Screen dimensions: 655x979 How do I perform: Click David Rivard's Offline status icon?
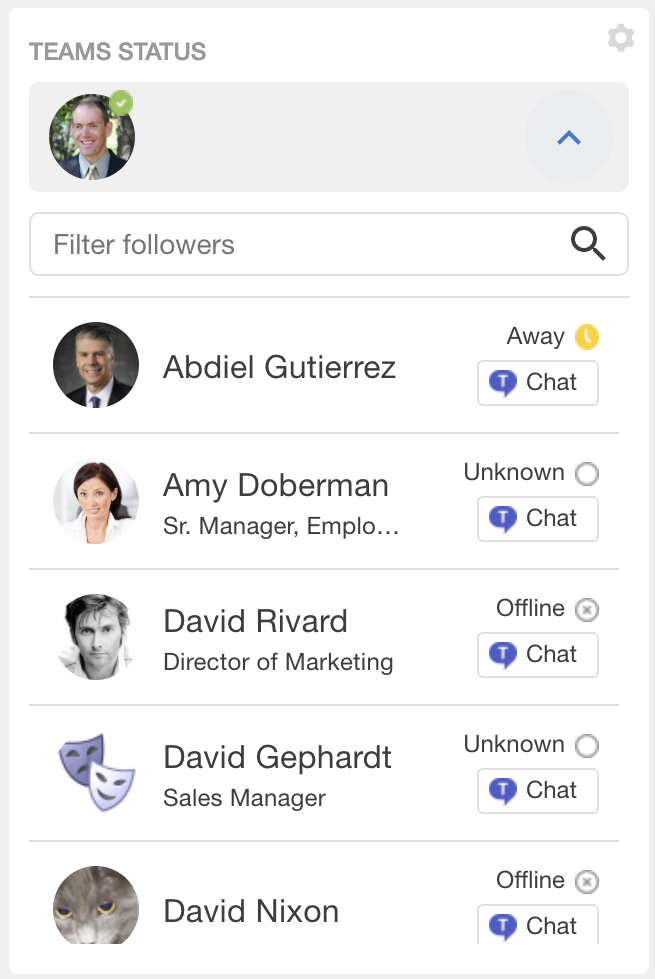coord(587,609)
